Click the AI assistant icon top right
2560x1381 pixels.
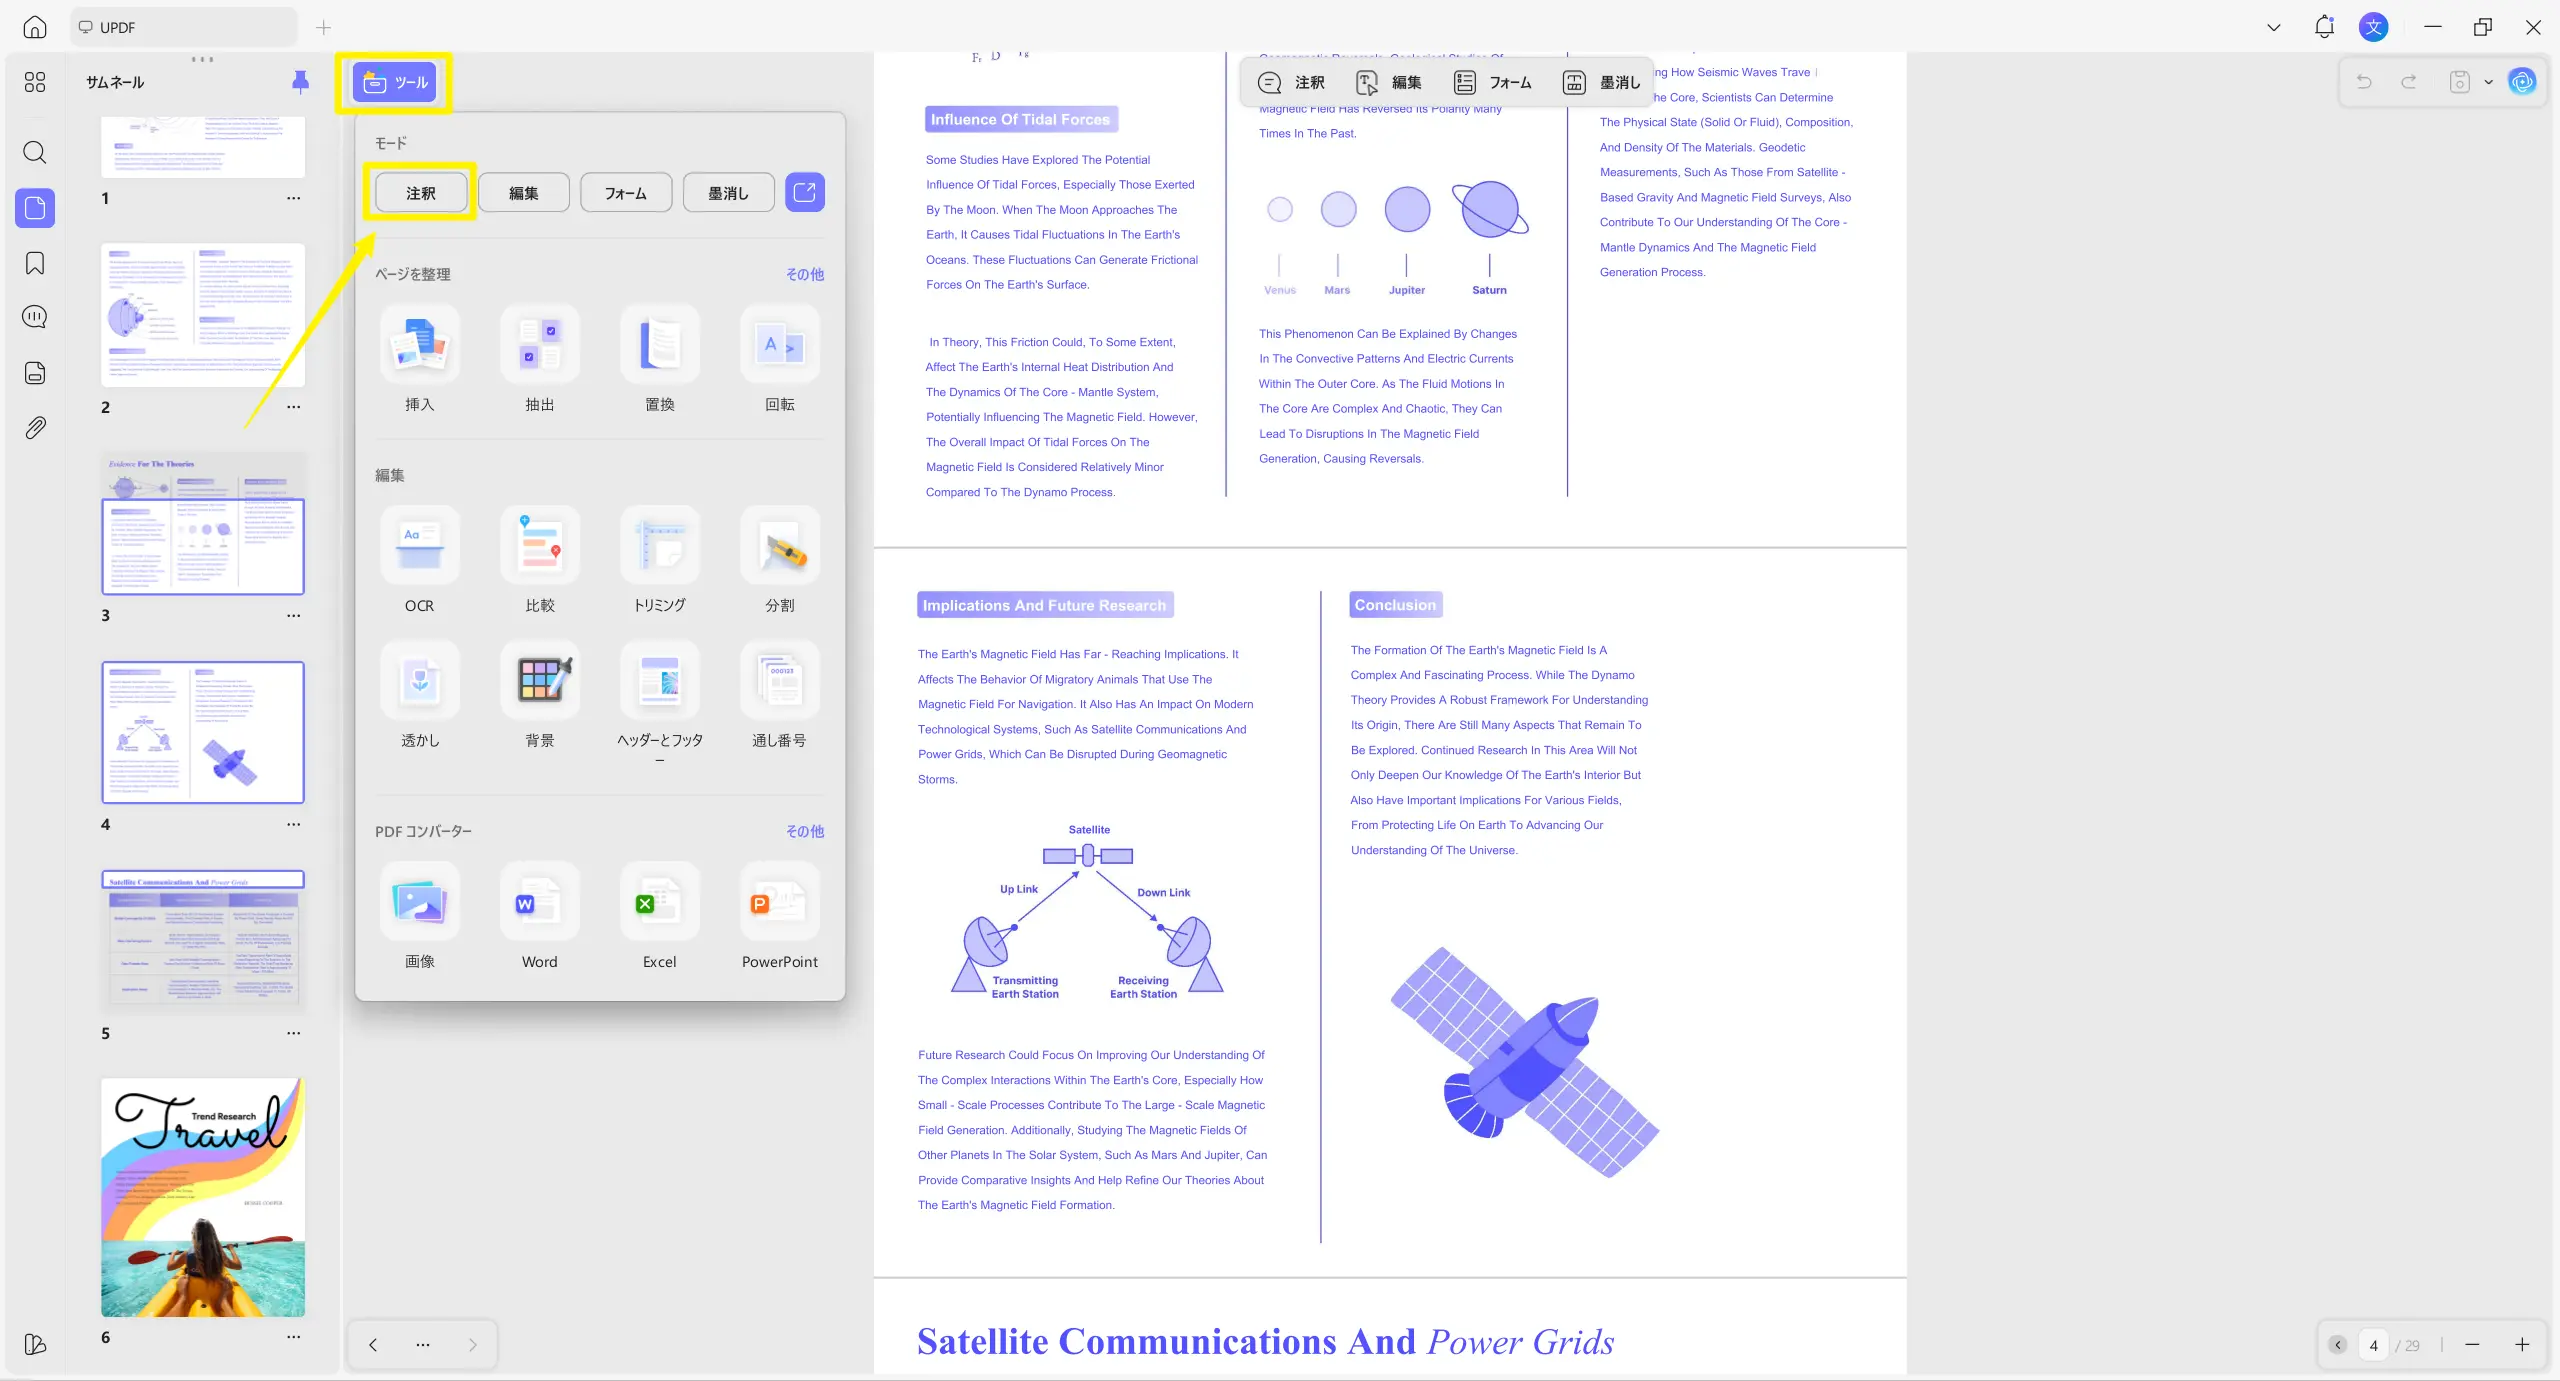click(2522, 82)
